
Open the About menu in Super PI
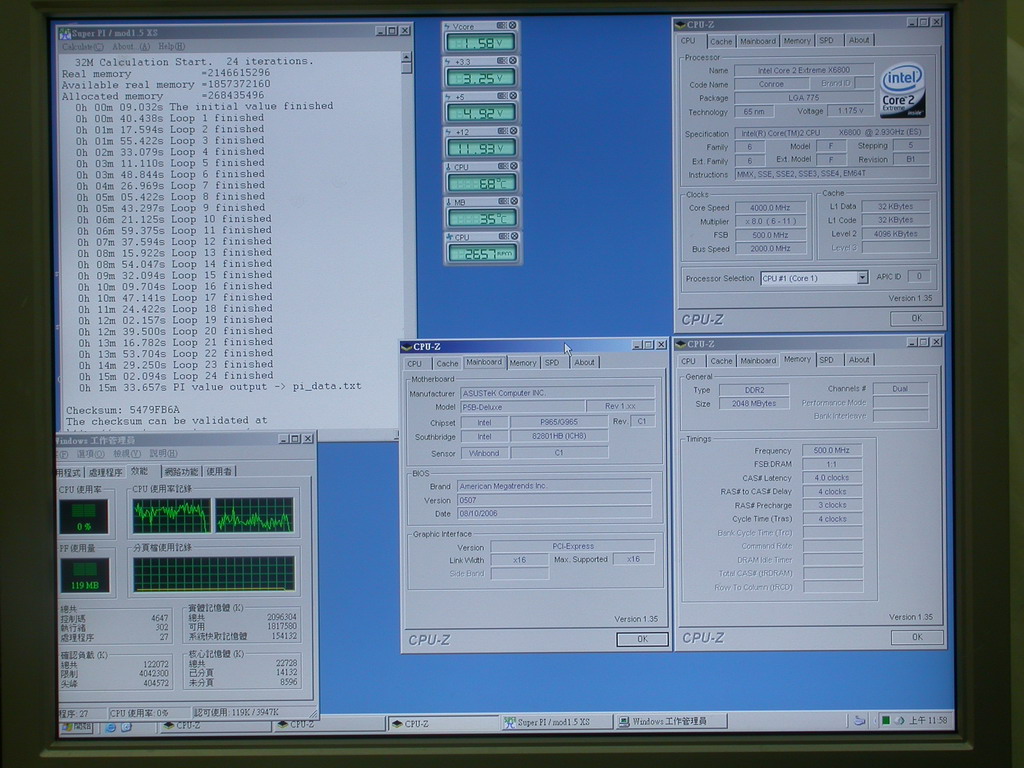131,47
